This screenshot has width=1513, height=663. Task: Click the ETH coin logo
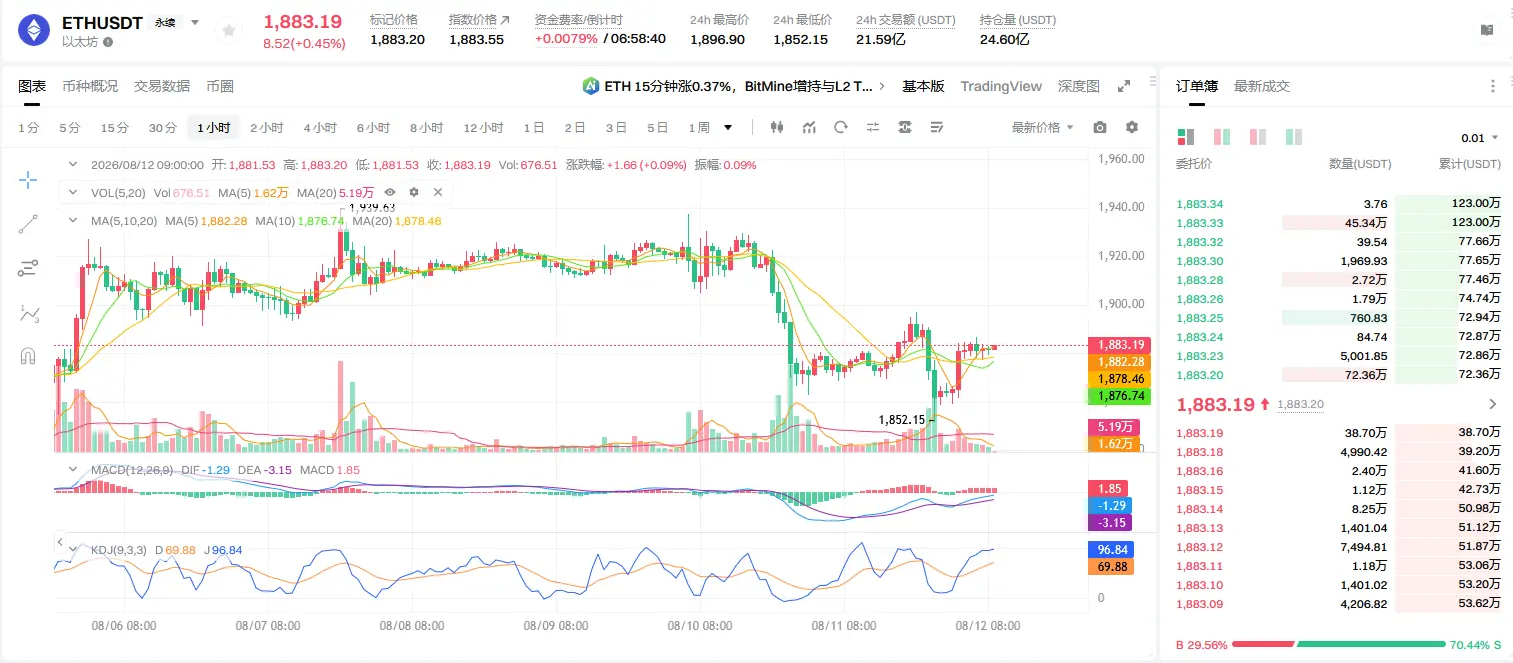pos(33,31)
